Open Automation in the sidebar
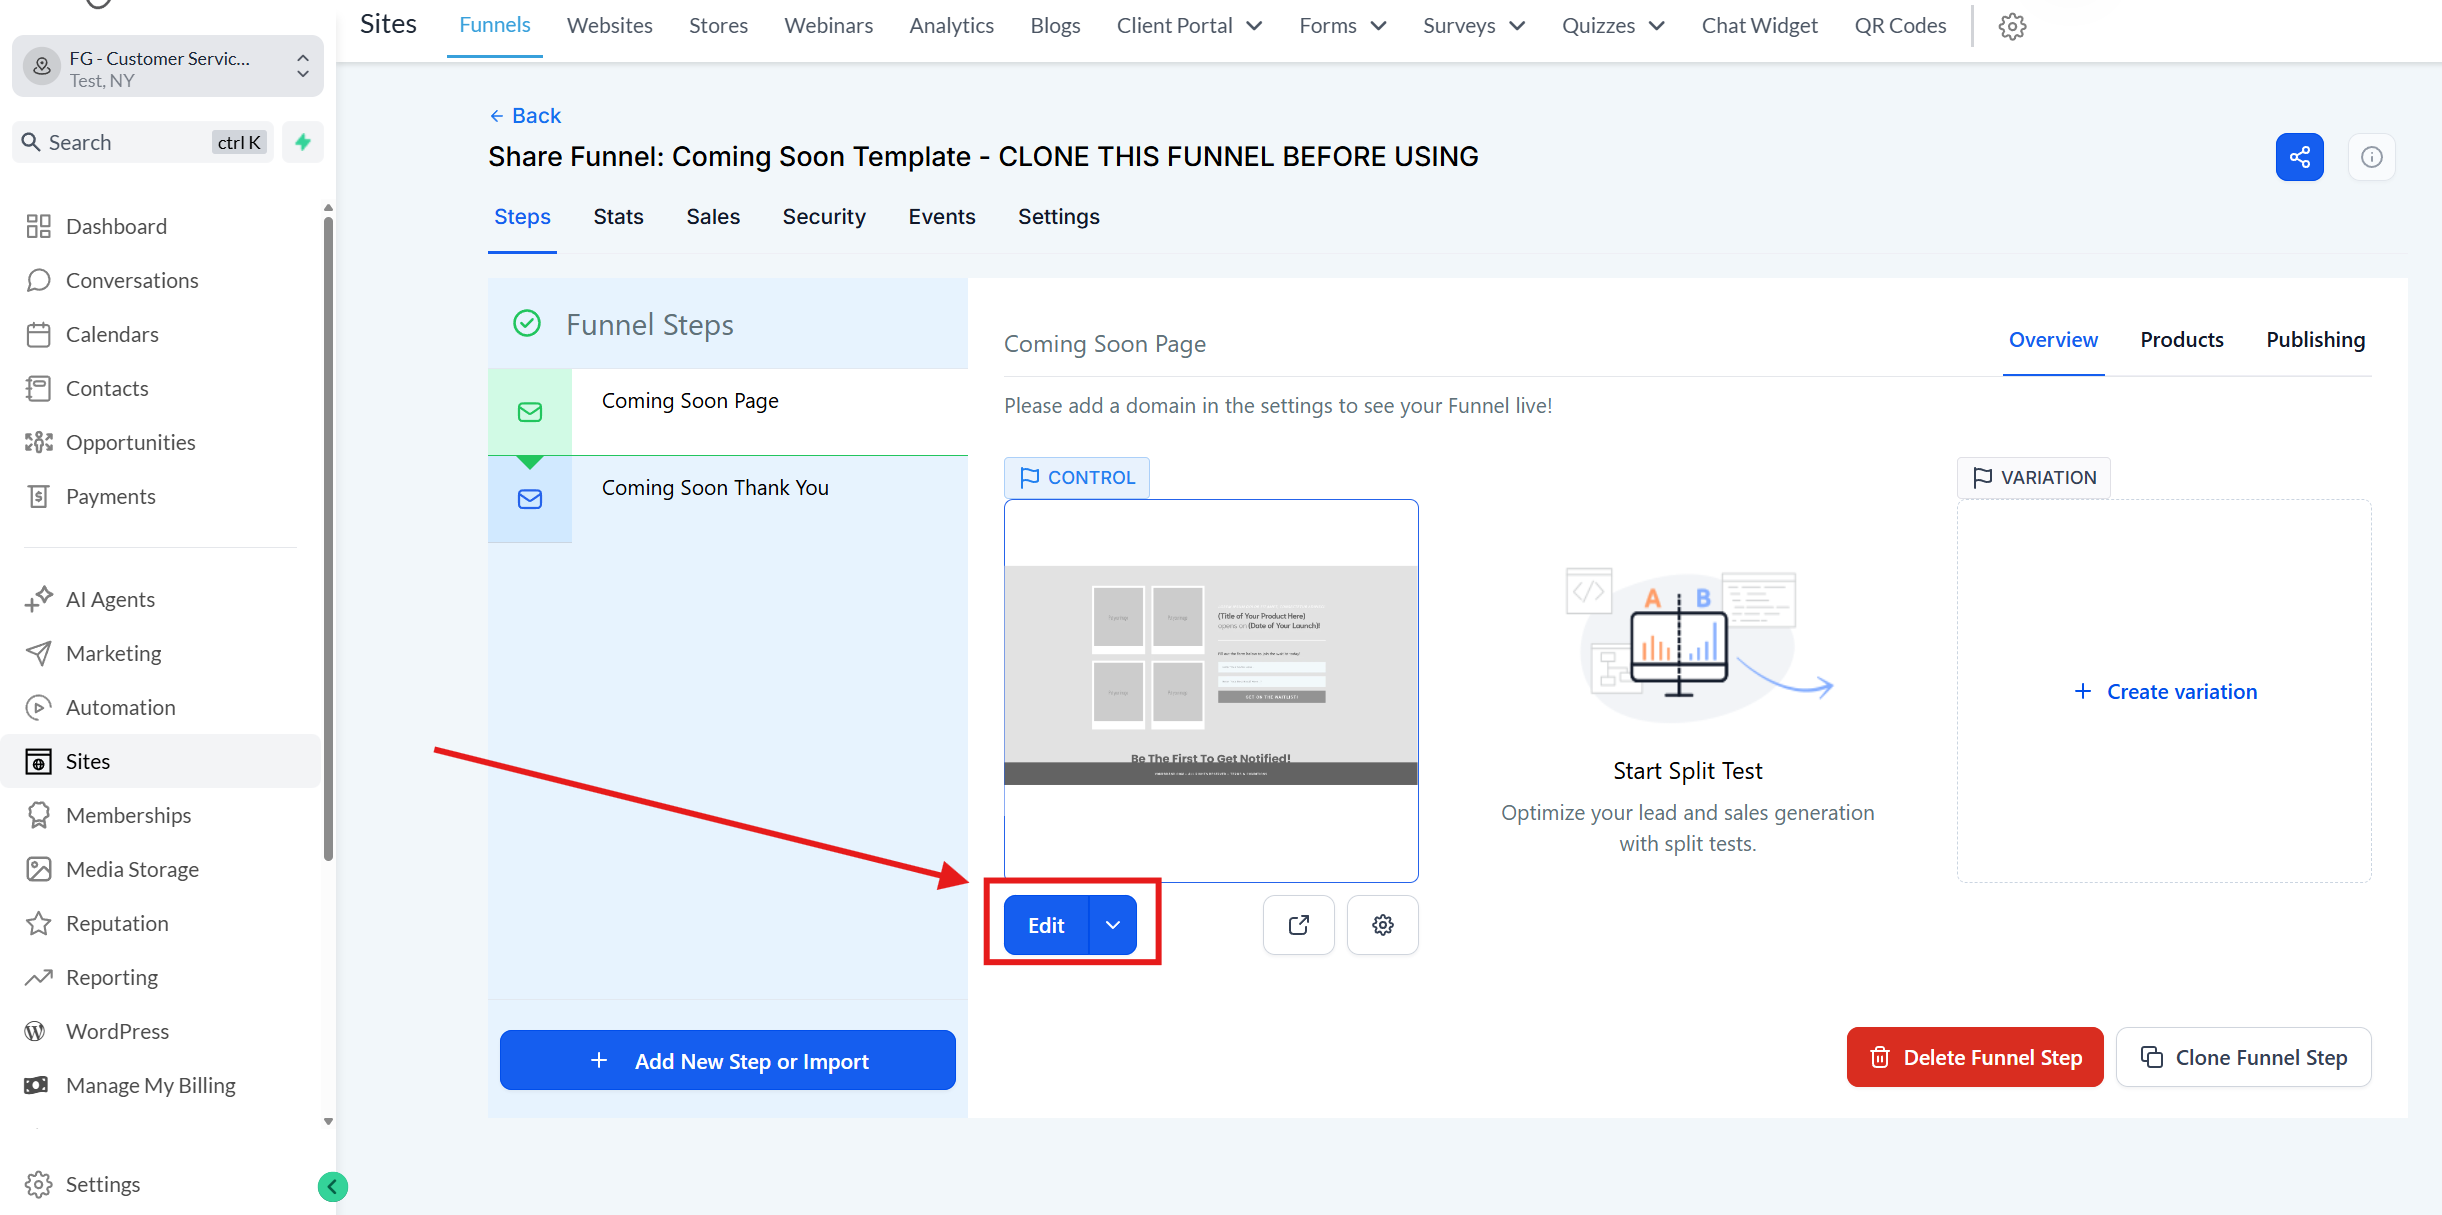The image size is (2442, 1215). click(x=120, y=707)
